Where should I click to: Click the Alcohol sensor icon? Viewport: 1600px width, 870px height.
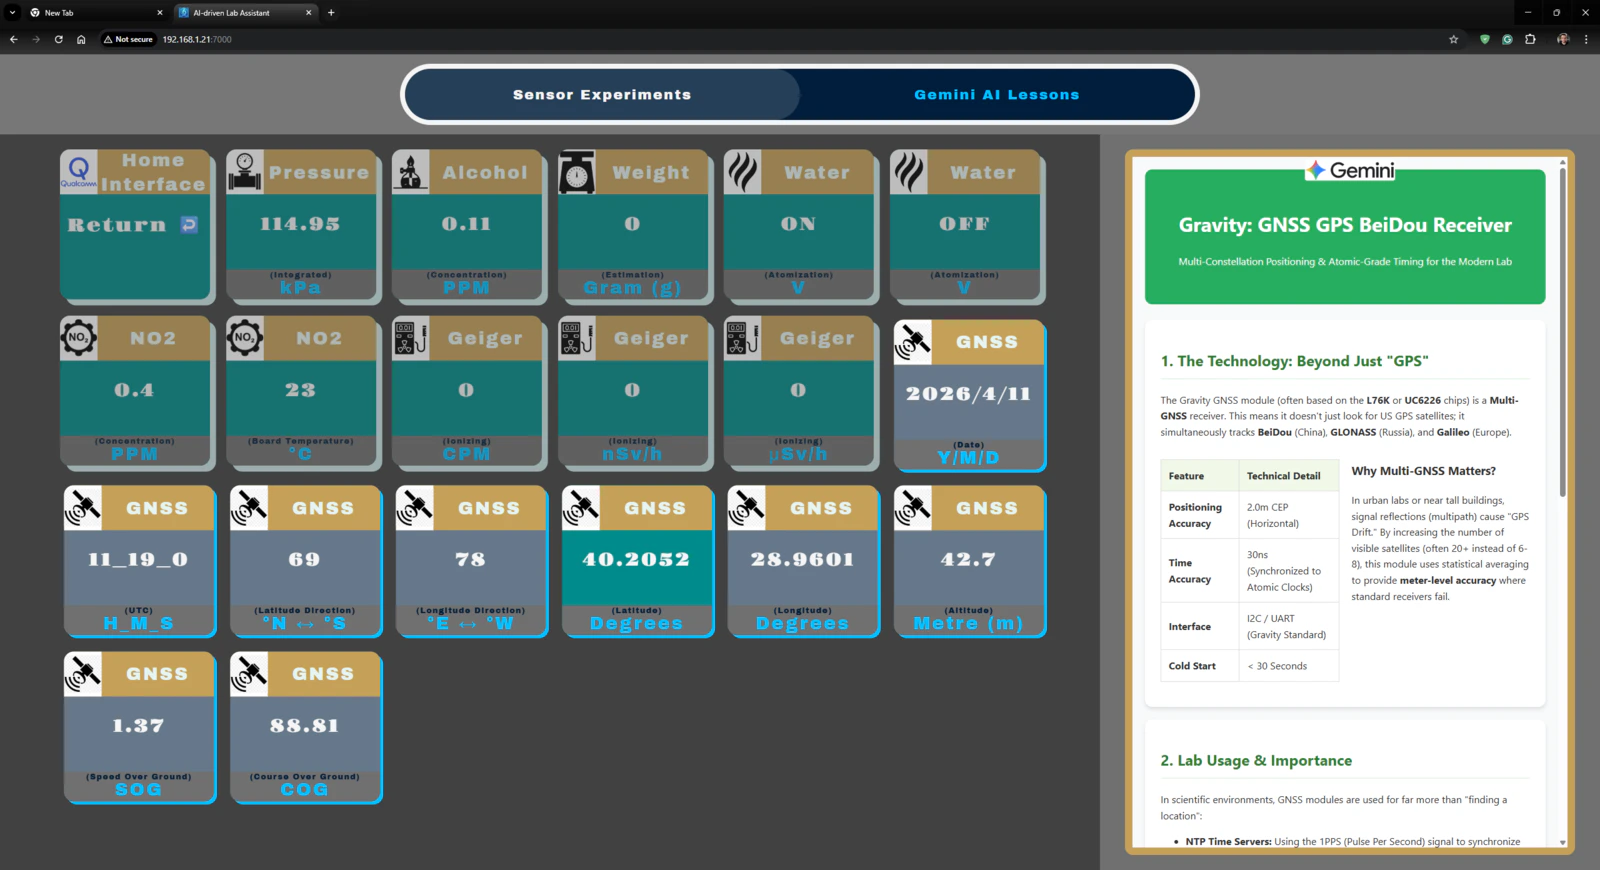coord(411,171)
